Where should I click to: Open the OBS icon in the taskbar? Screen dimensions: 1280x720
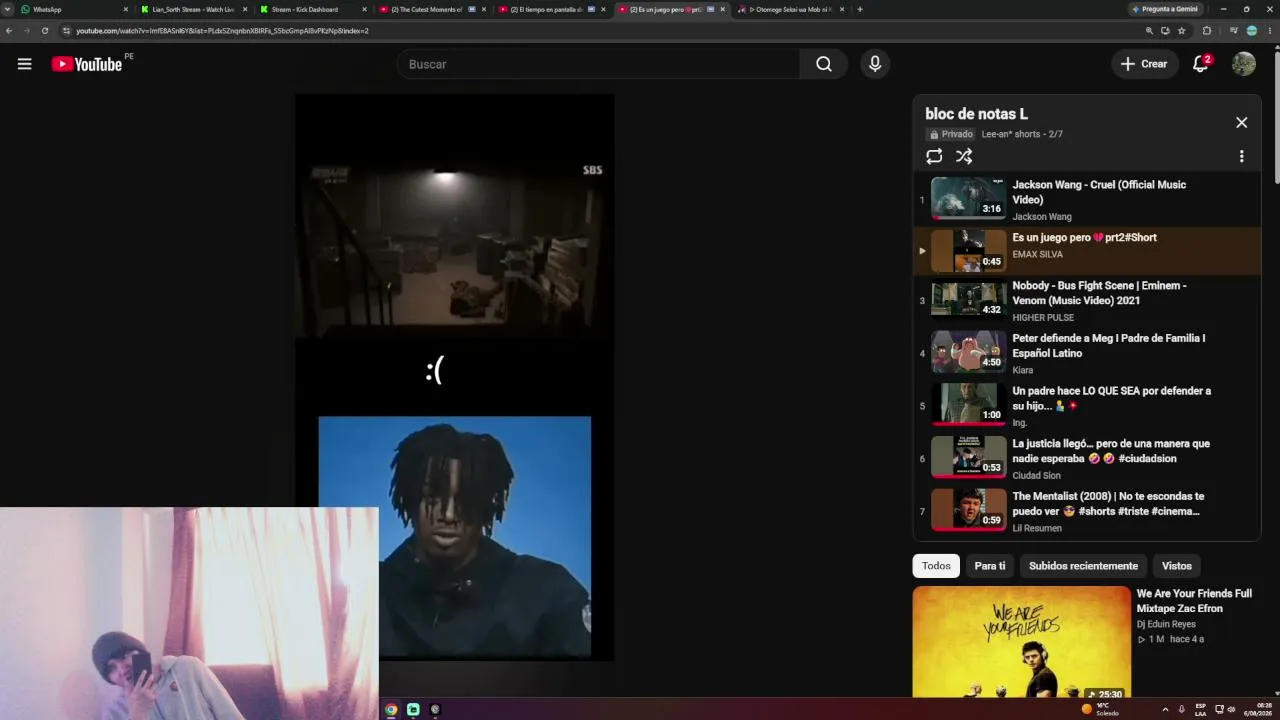435,709
